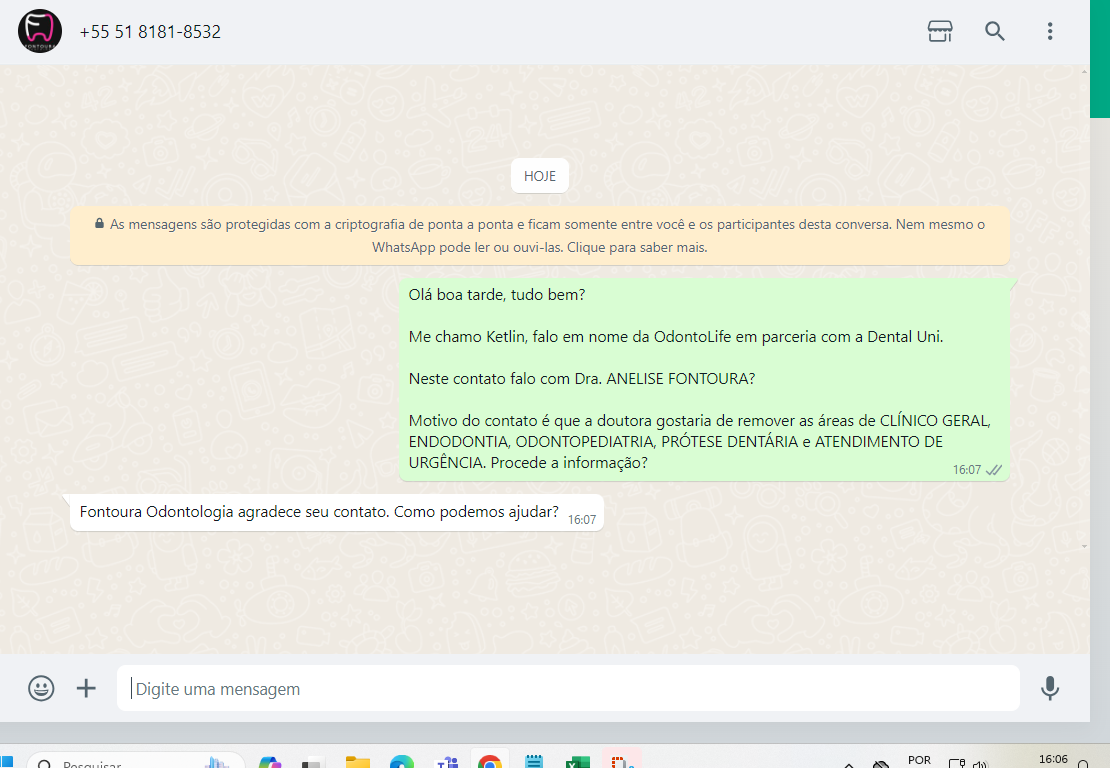1110x768 pixels.
Task: Click the POR language indicator in tray
Action: 919,761
